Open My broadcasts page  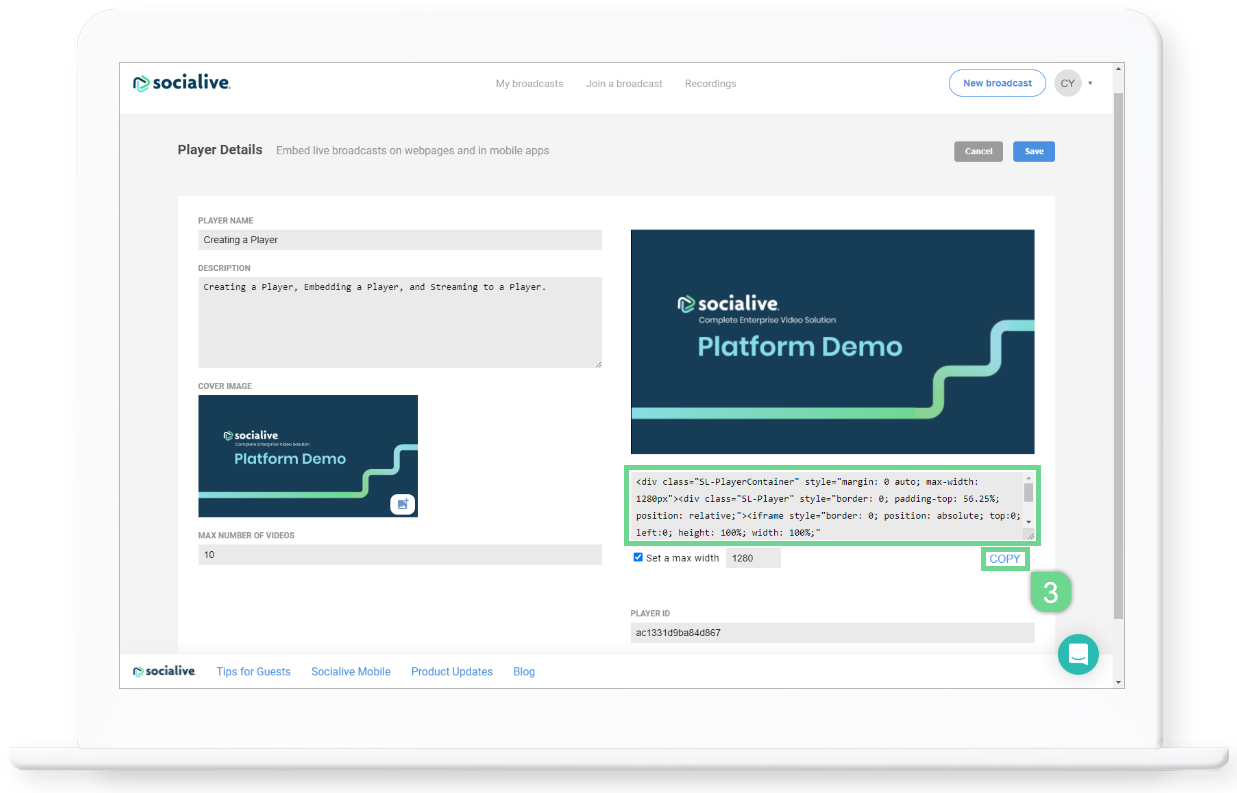point(530,83)
